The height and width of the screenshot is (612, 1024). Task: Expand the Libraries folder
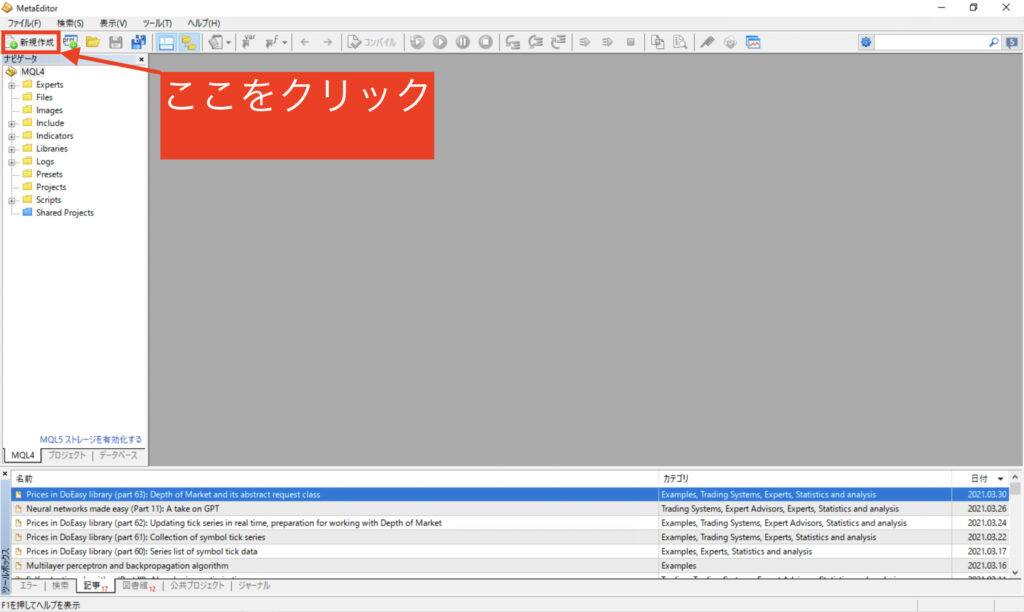(12, 150)
